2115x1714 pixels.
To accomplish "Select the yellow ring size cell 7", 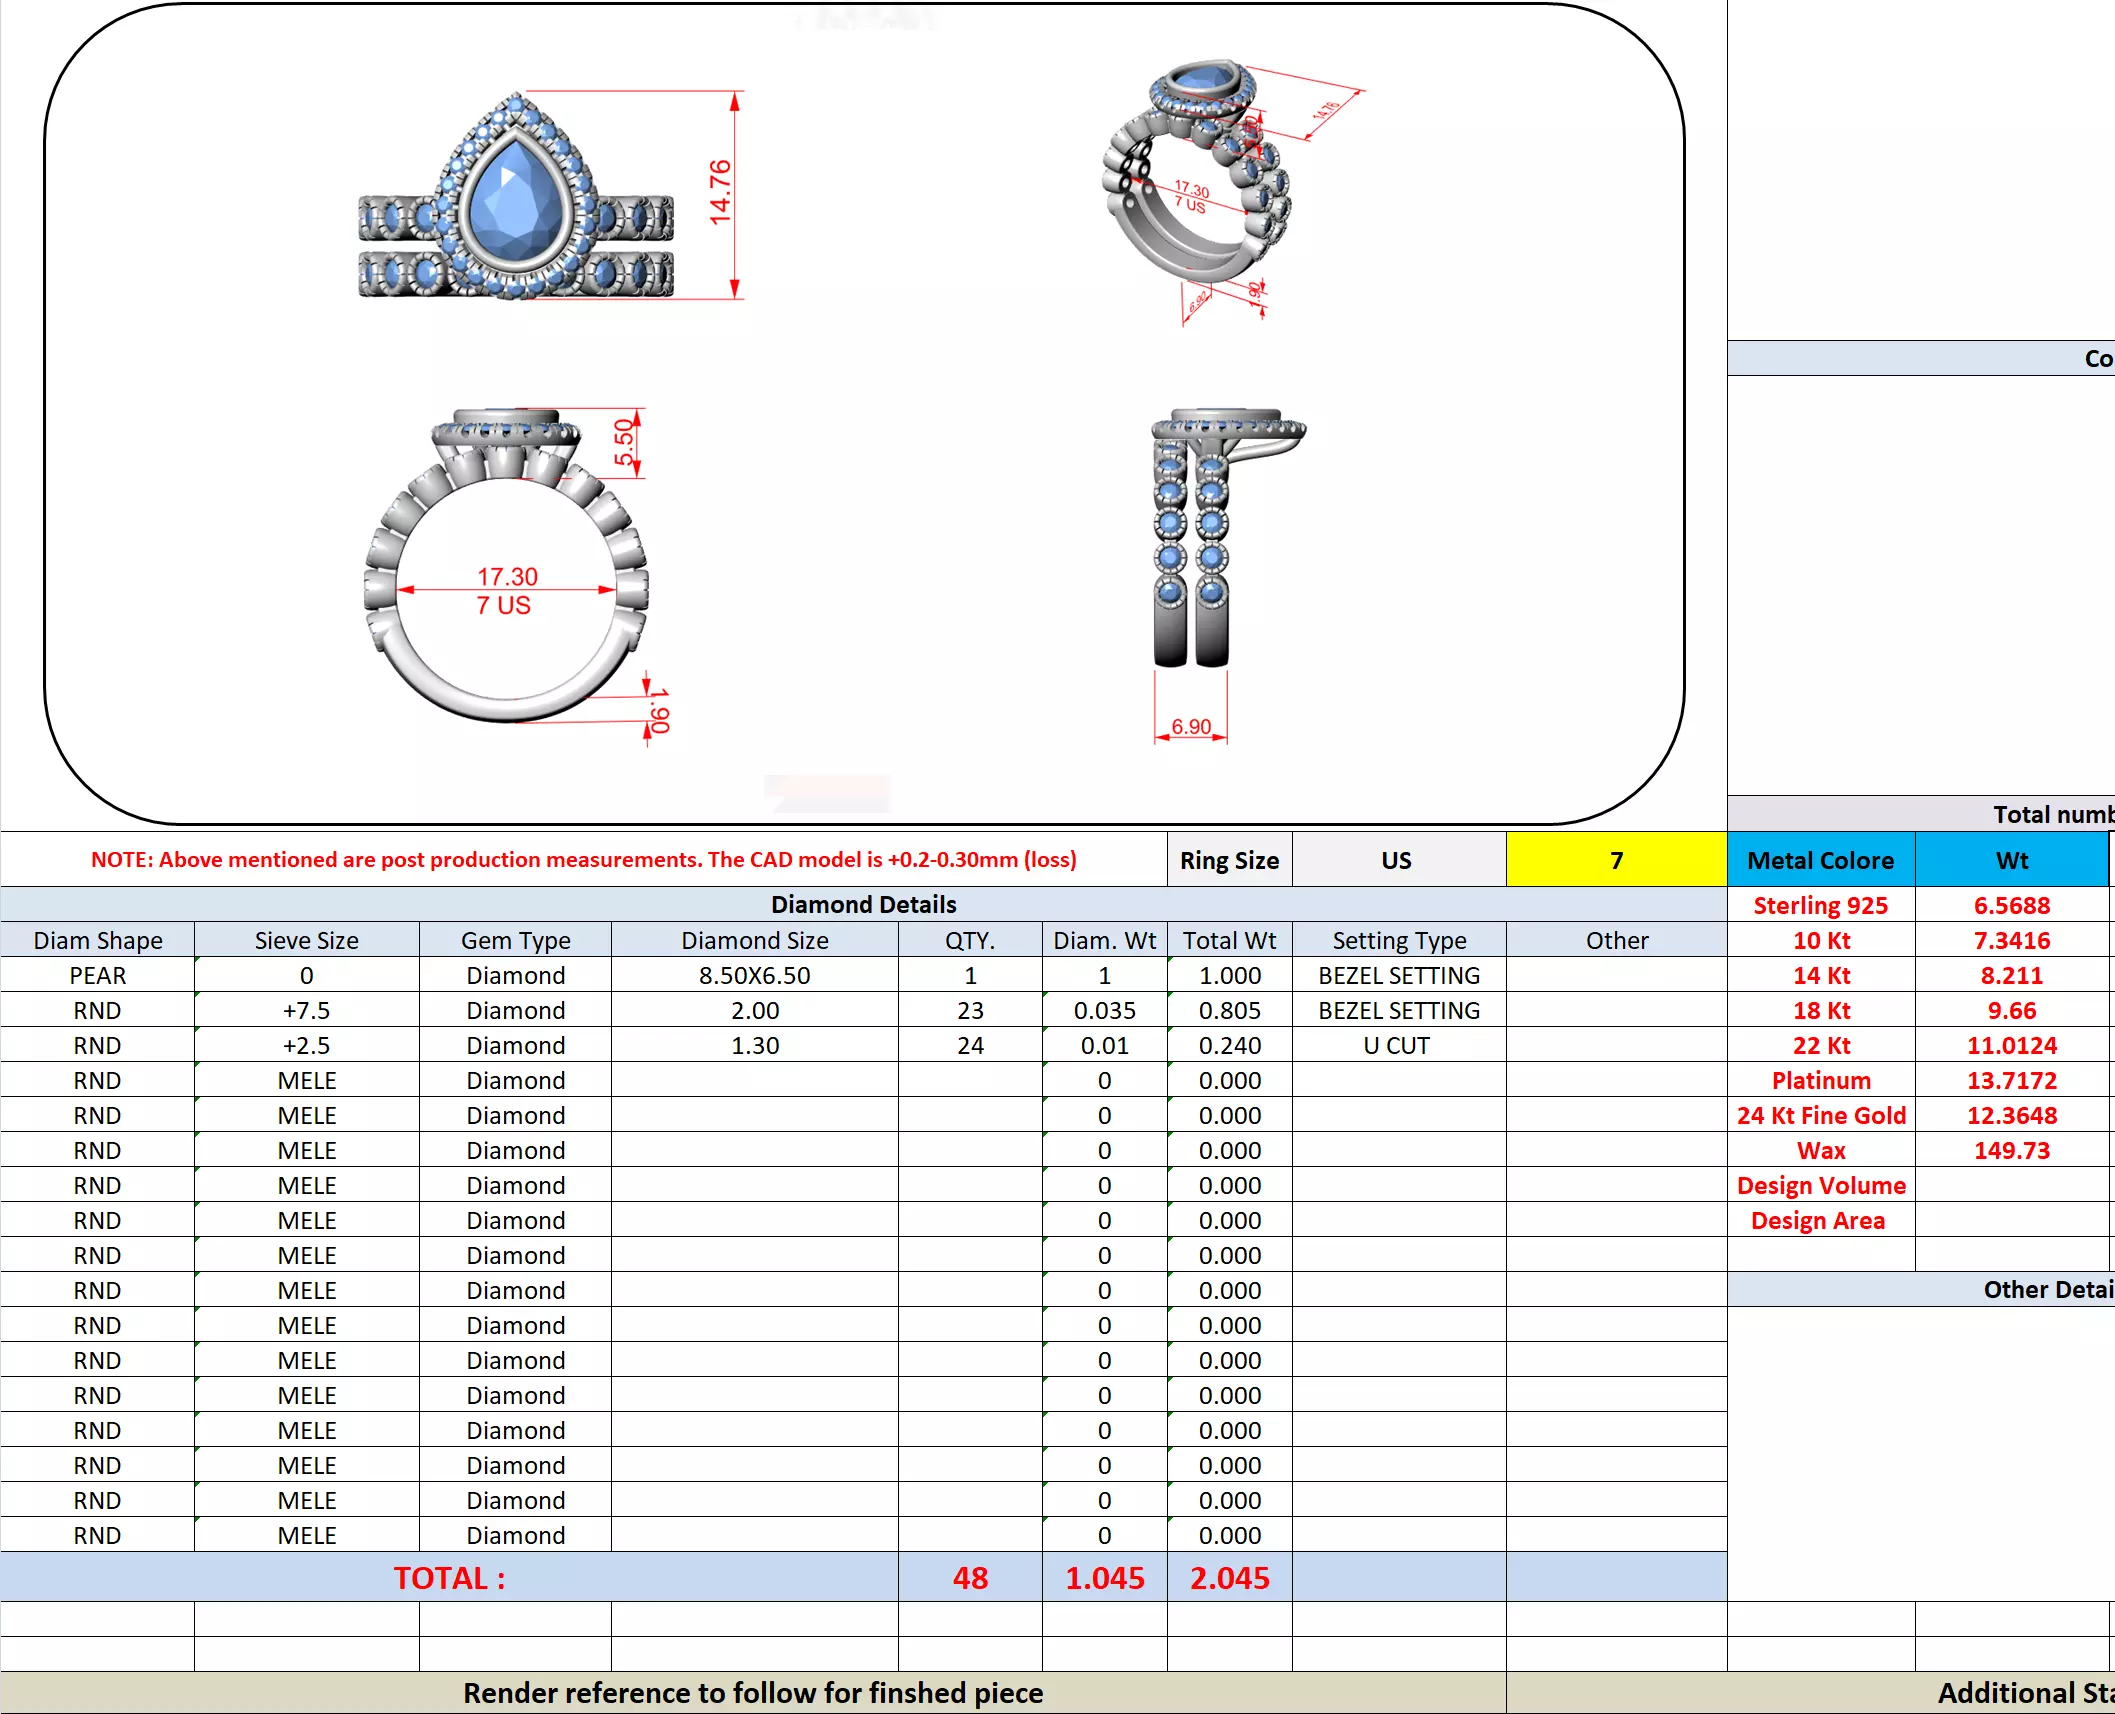I will point(1615,860).
